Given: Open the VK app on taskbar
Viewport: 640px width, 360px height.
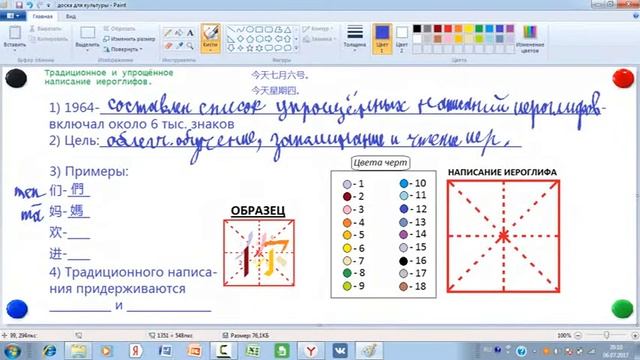Looking at the screenshot, I should point(340,351).
